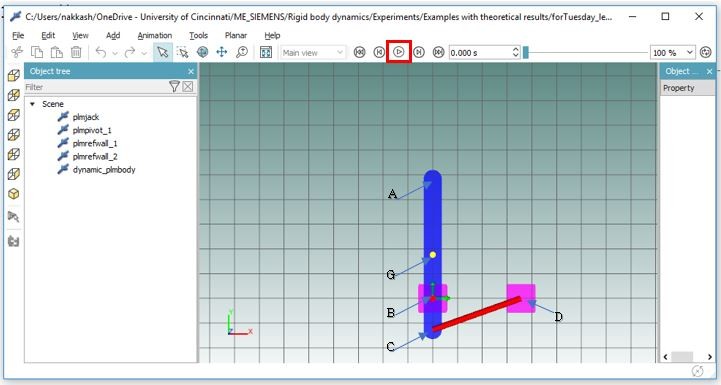Select the Pan move-arrows tool
Screen dimensions: 721x385
click(222, 52)
